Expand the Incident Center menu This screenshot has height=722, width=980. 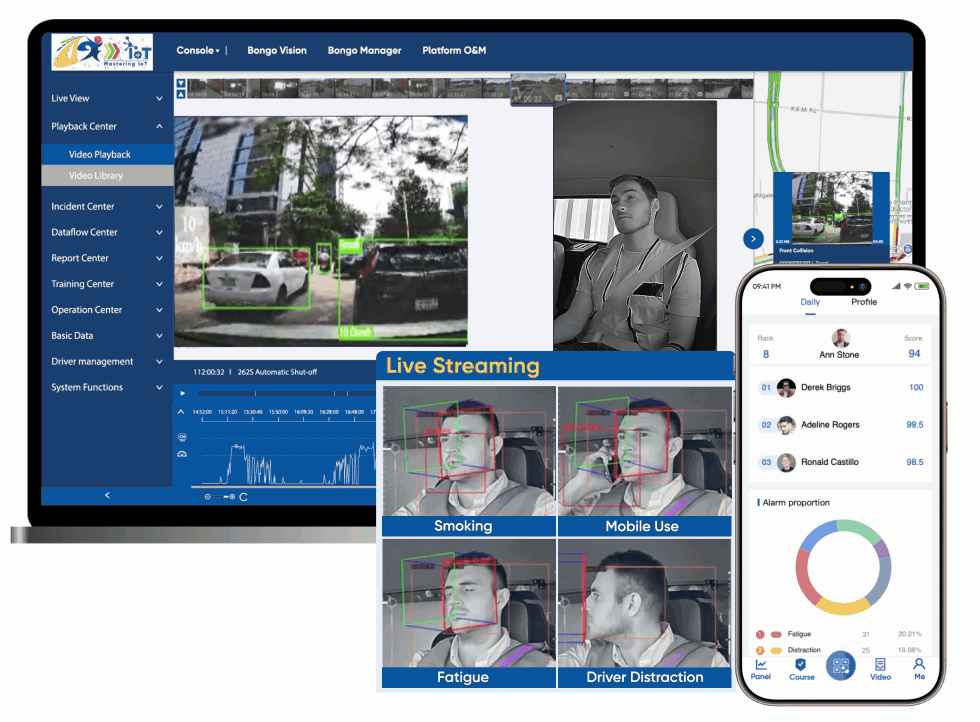pos(106,207)
